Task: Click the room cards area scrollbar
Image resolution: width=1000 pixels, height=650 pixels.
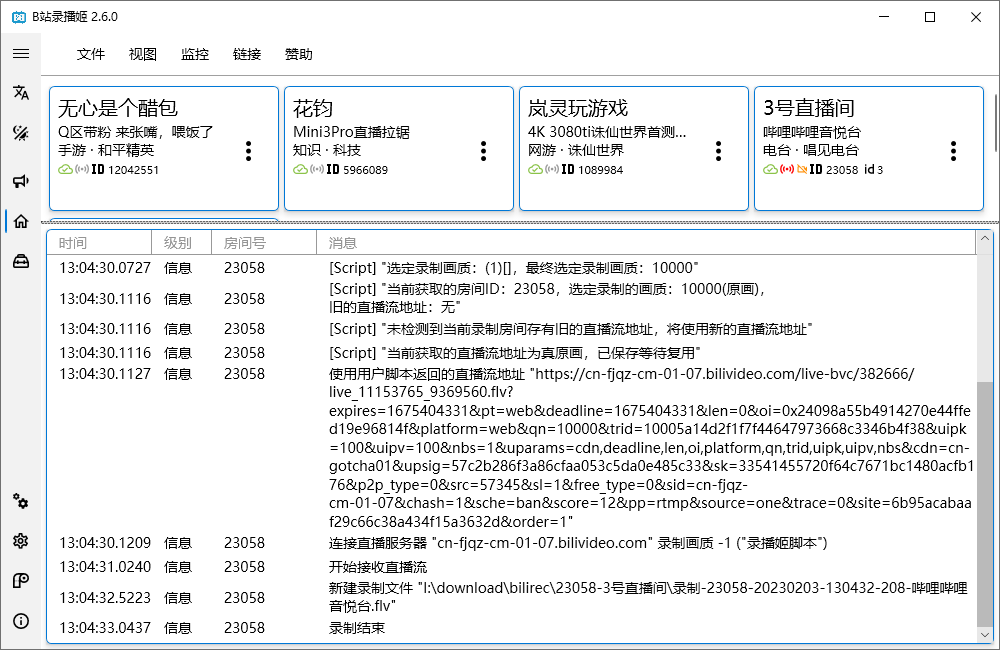Action: [994, 123]
